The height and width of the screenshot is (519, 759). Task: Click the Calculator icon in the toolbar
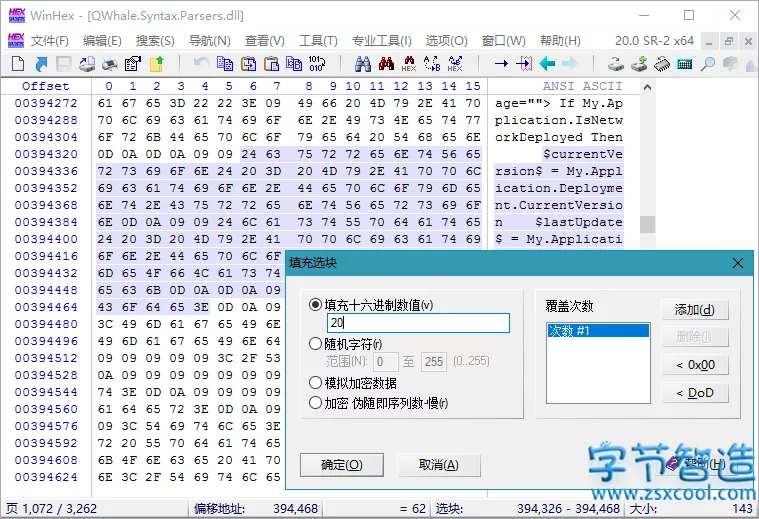684,63
